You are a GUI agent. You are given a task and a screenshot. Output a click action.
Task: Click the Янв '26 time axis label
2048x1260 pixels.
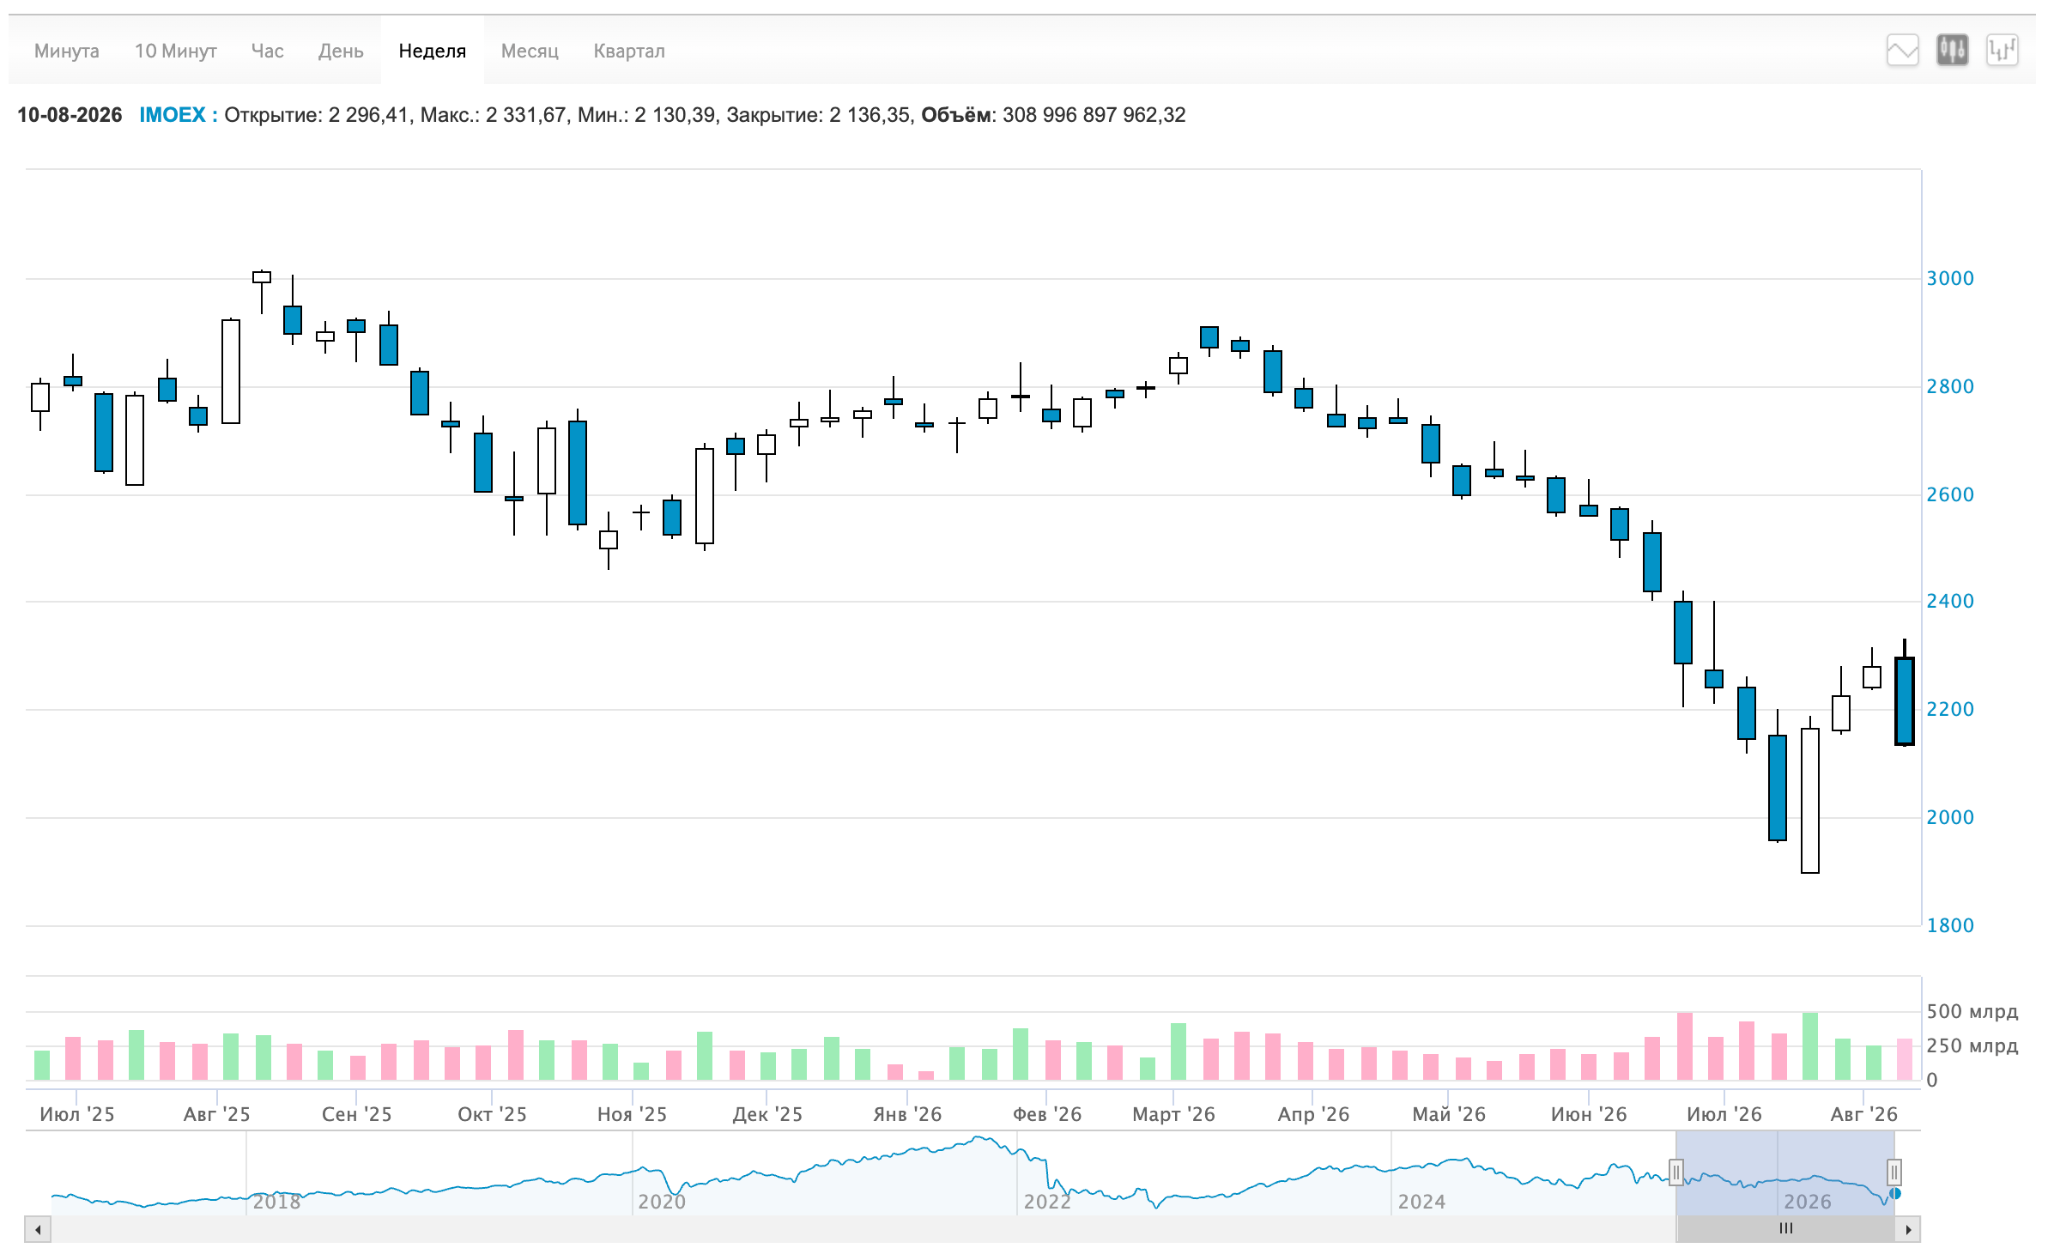click(x=907, y=1114)
